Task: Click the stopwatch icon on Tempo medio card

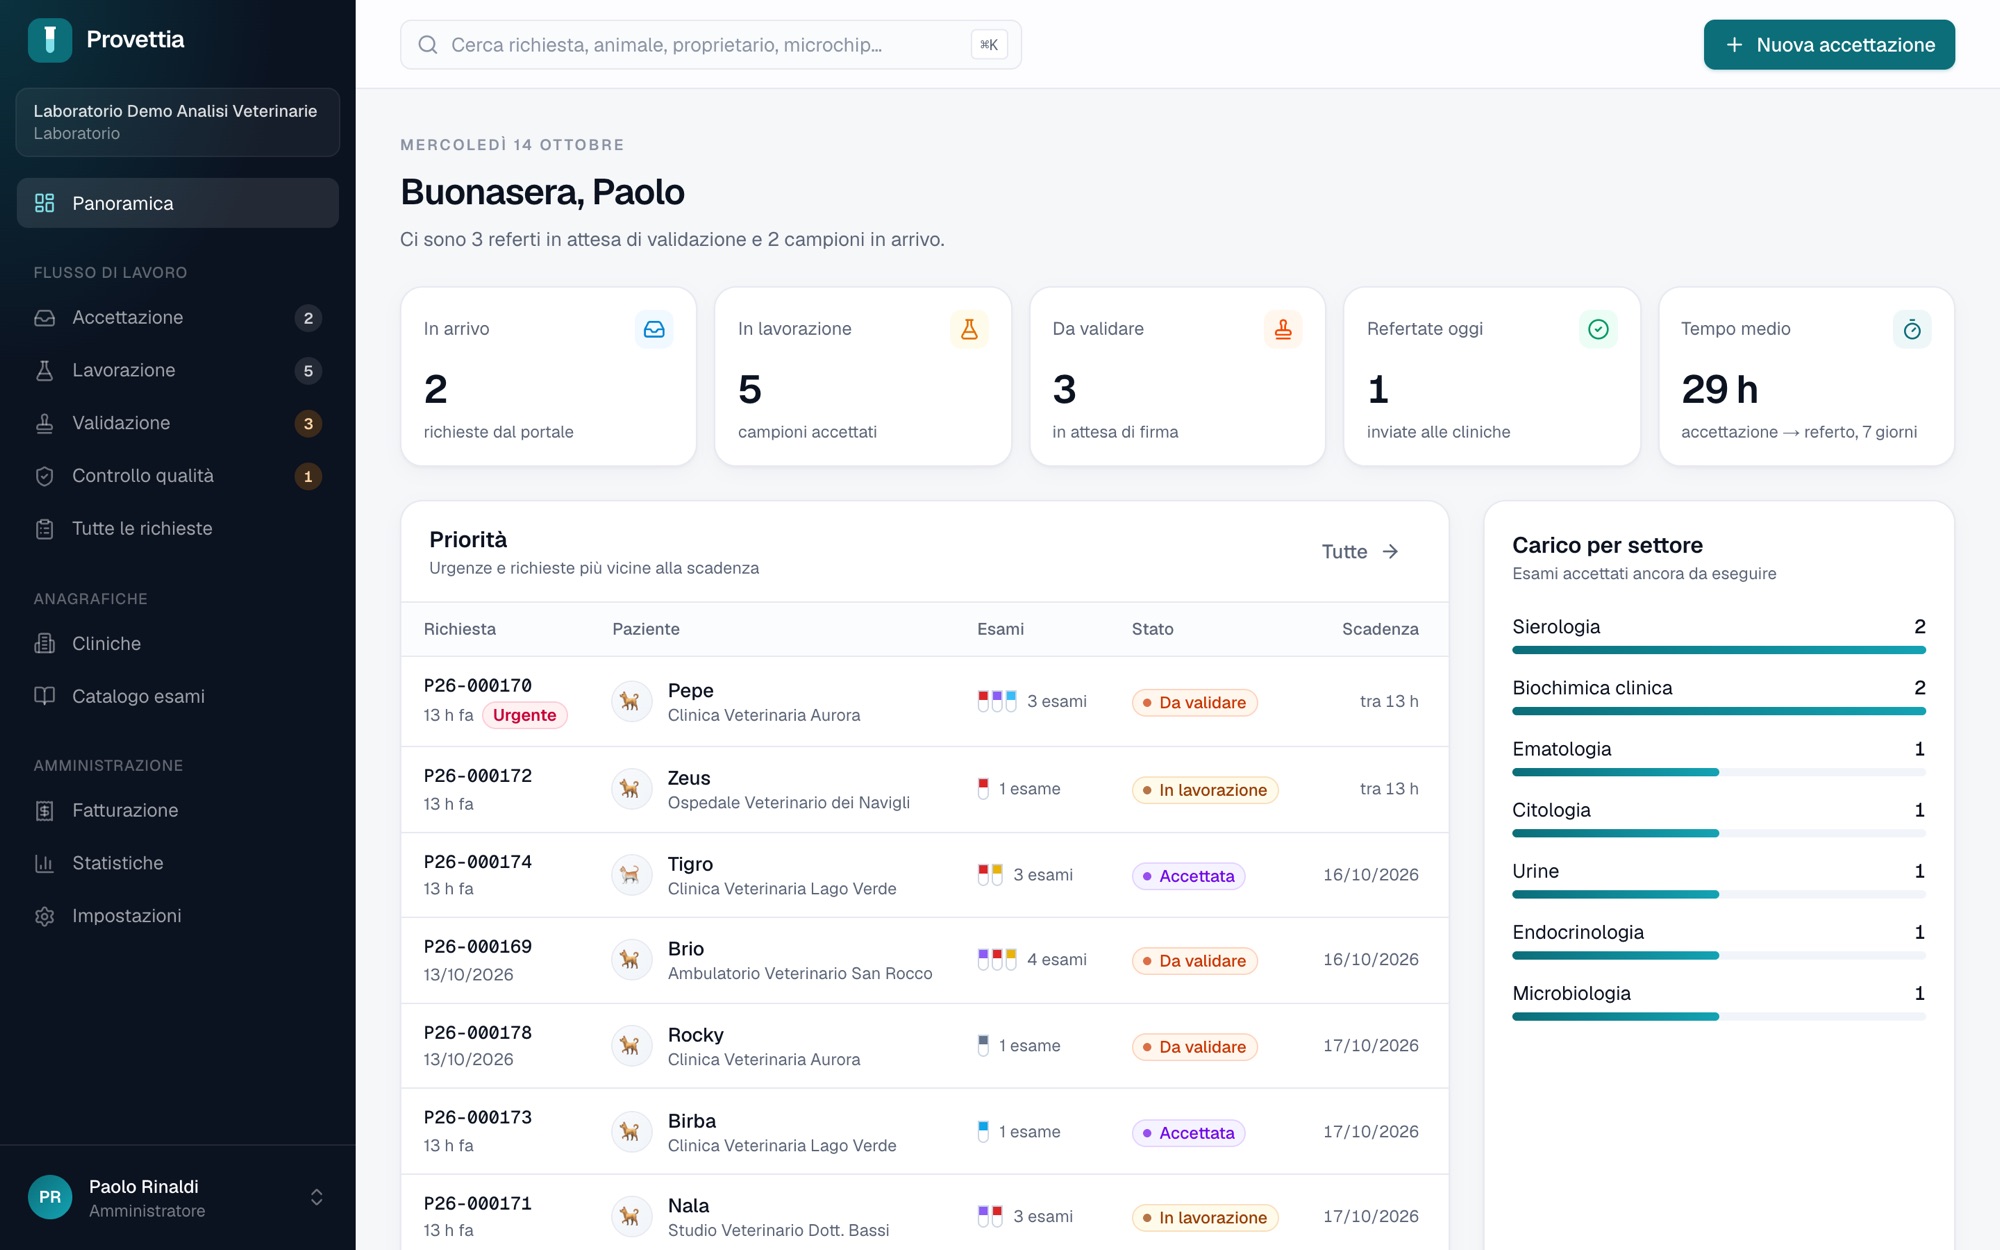Action: tap(1912, 329)
